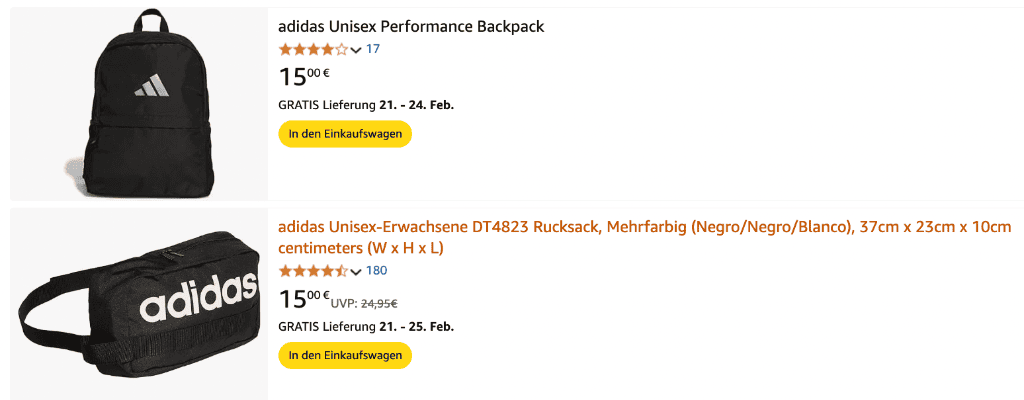View the 180 customer reviews
Image resolution: width=1024 pixels, height=400 pixels.
[x=376, y=271]
